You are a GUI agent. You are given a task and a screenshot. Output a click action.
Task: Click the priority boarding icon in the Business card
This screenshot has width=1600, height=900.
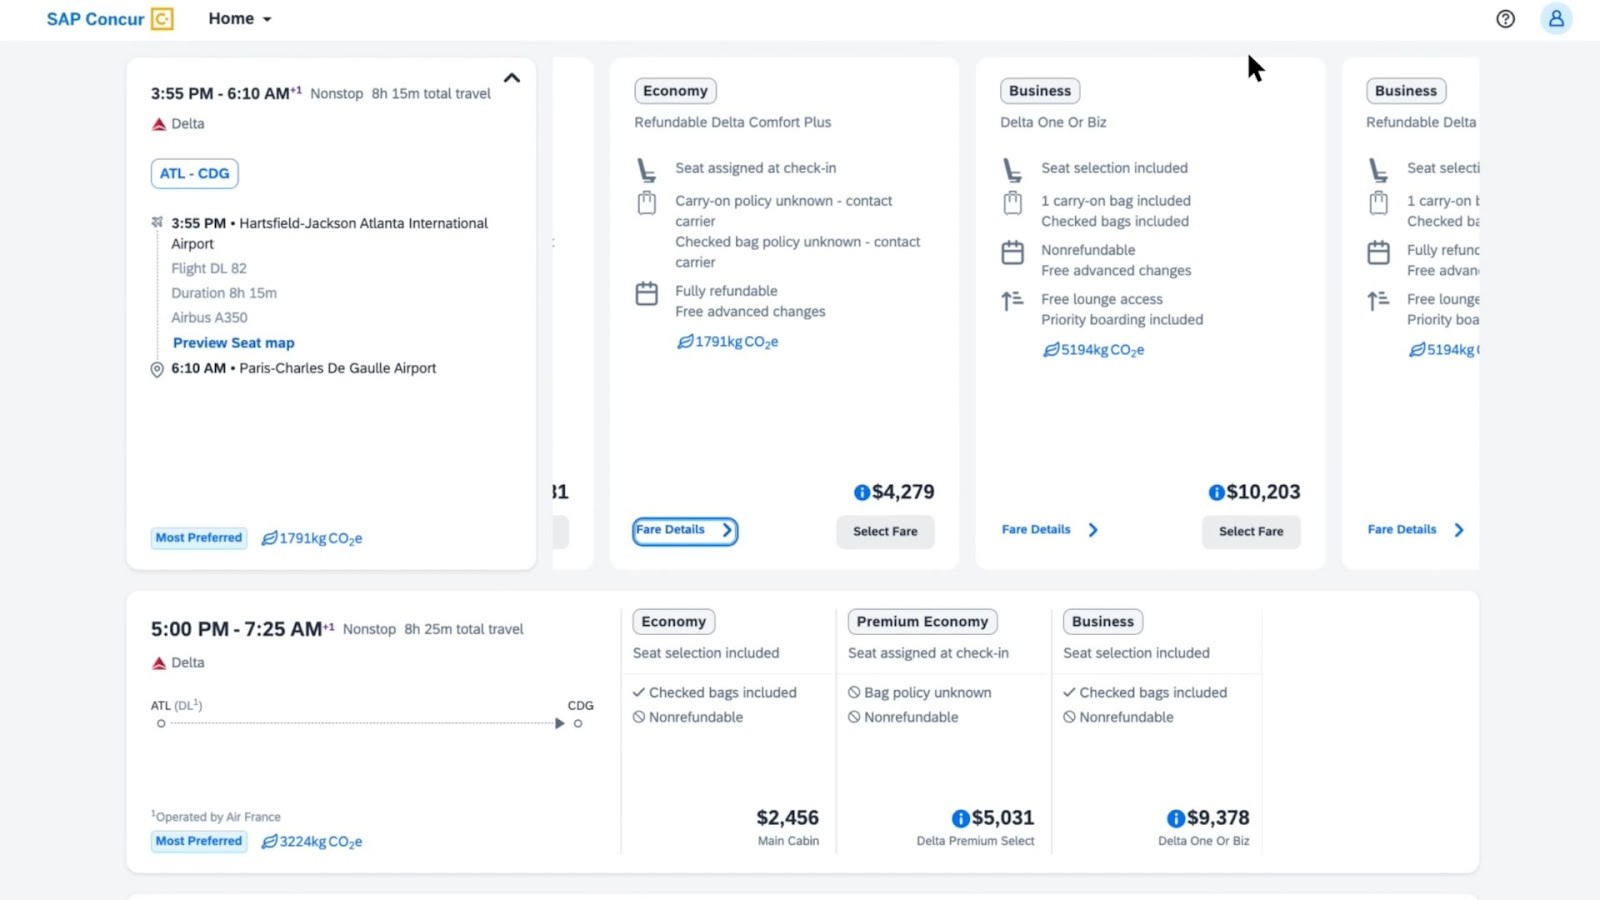click(x=1013, y=300)
